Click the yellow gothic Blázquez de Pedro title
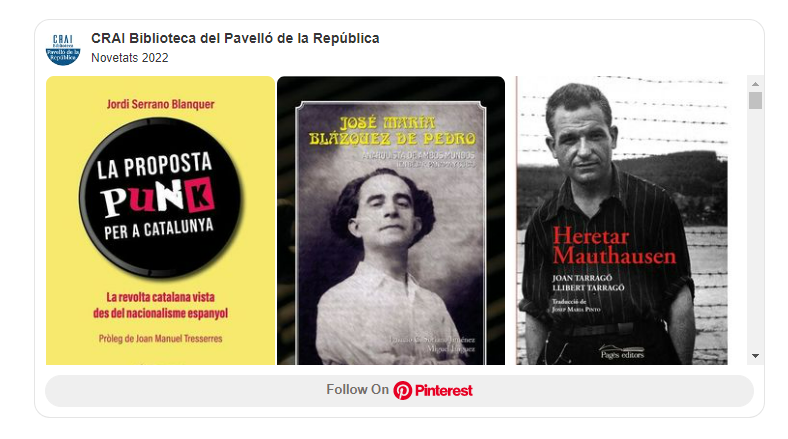 (392, 131)
